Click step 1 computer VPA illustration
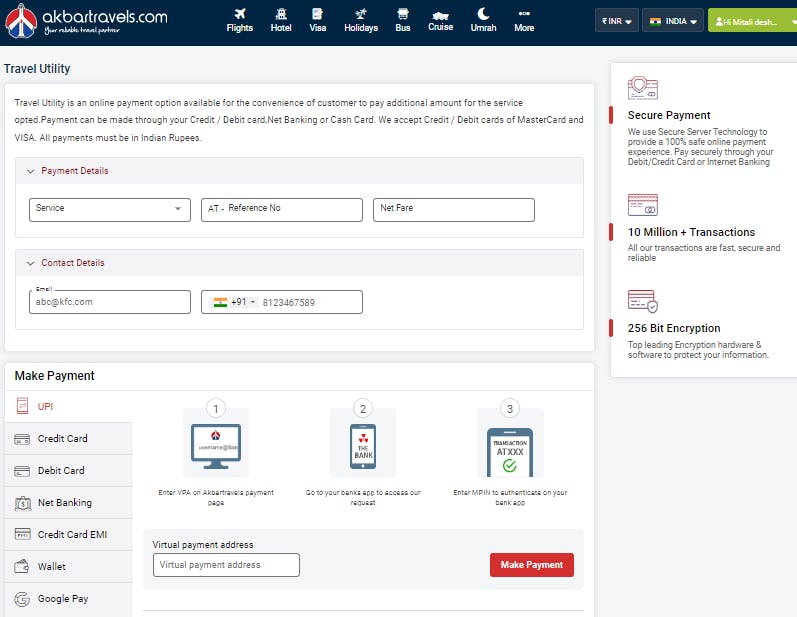Image resolution: width=797 pixels, height=617 pixels. coord(216,443)
